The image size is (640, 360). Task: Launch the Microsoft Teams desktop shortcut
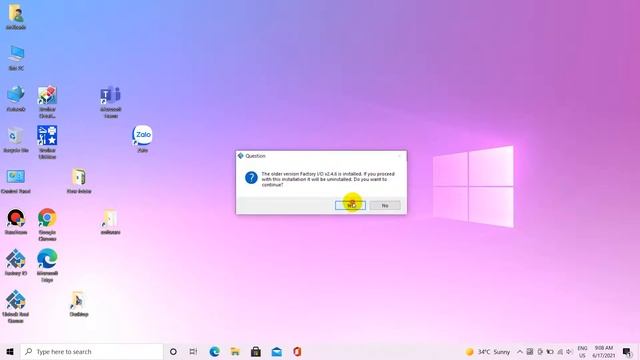coord(111,102)
